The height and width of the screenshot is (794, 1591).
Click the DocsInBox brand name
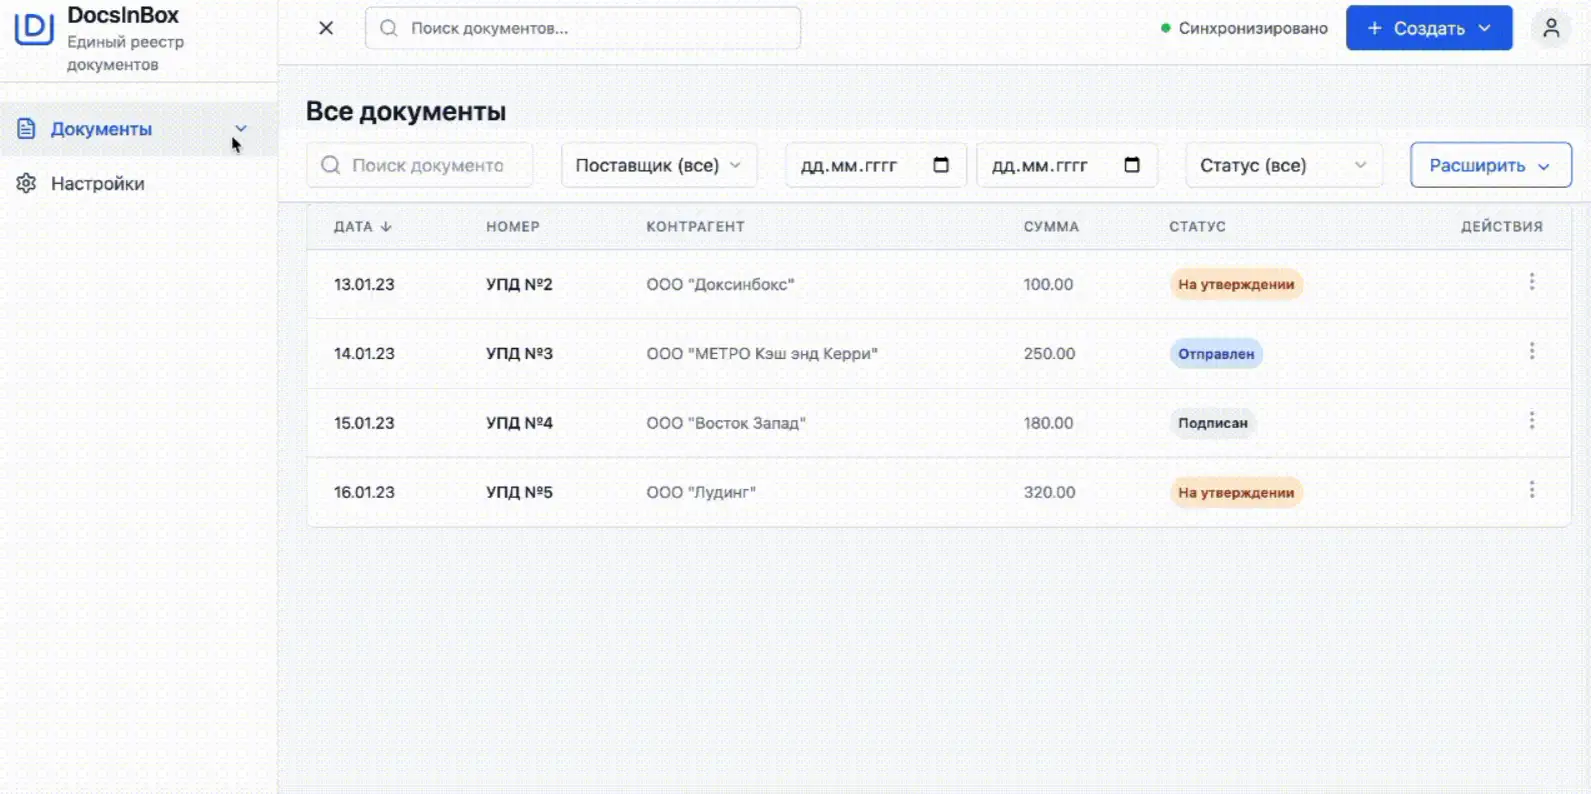tap(123, 15)
